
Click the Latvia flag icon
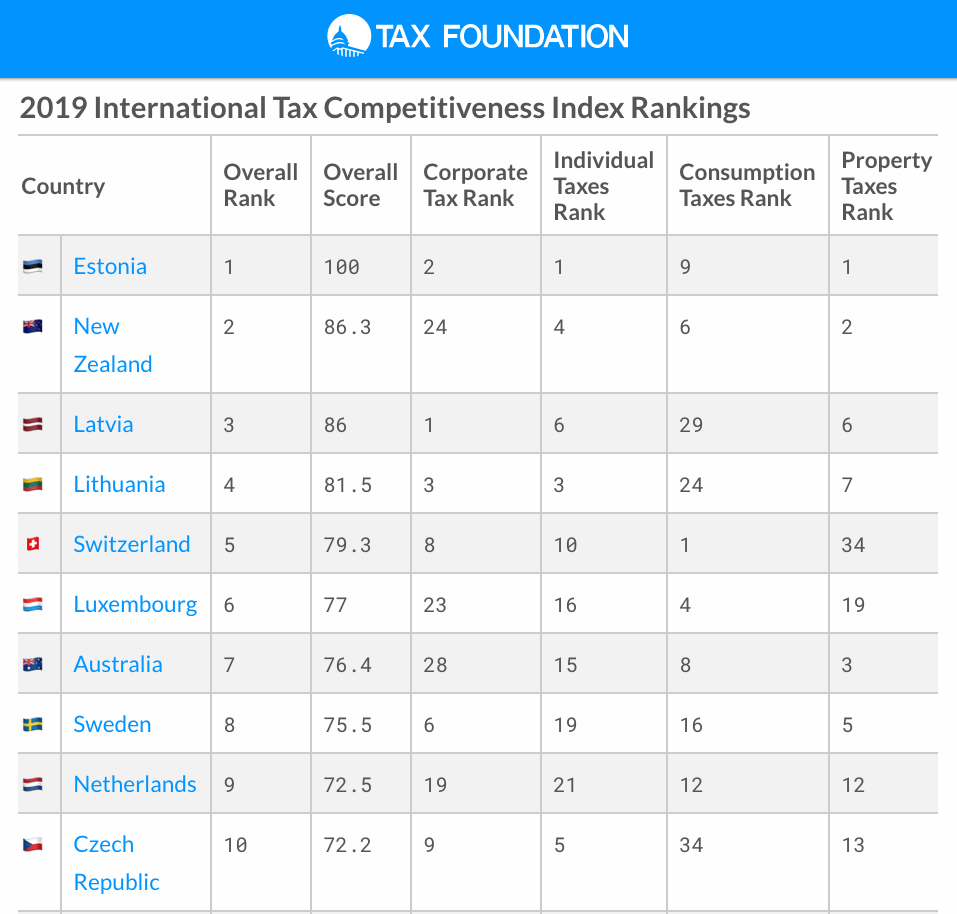(x=33, y=424)
